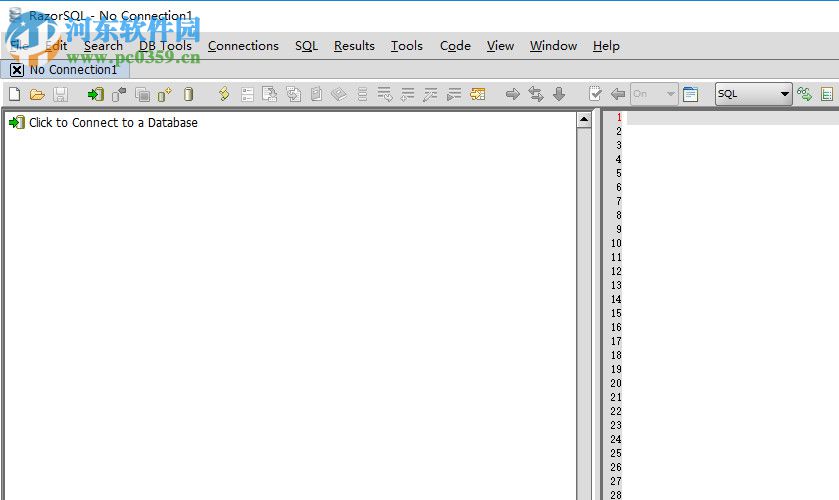Image resolution: width=839 pixels, height=500 pixels.
Task: Click the disconnect icon with gray back arrow
Action: 119,95
